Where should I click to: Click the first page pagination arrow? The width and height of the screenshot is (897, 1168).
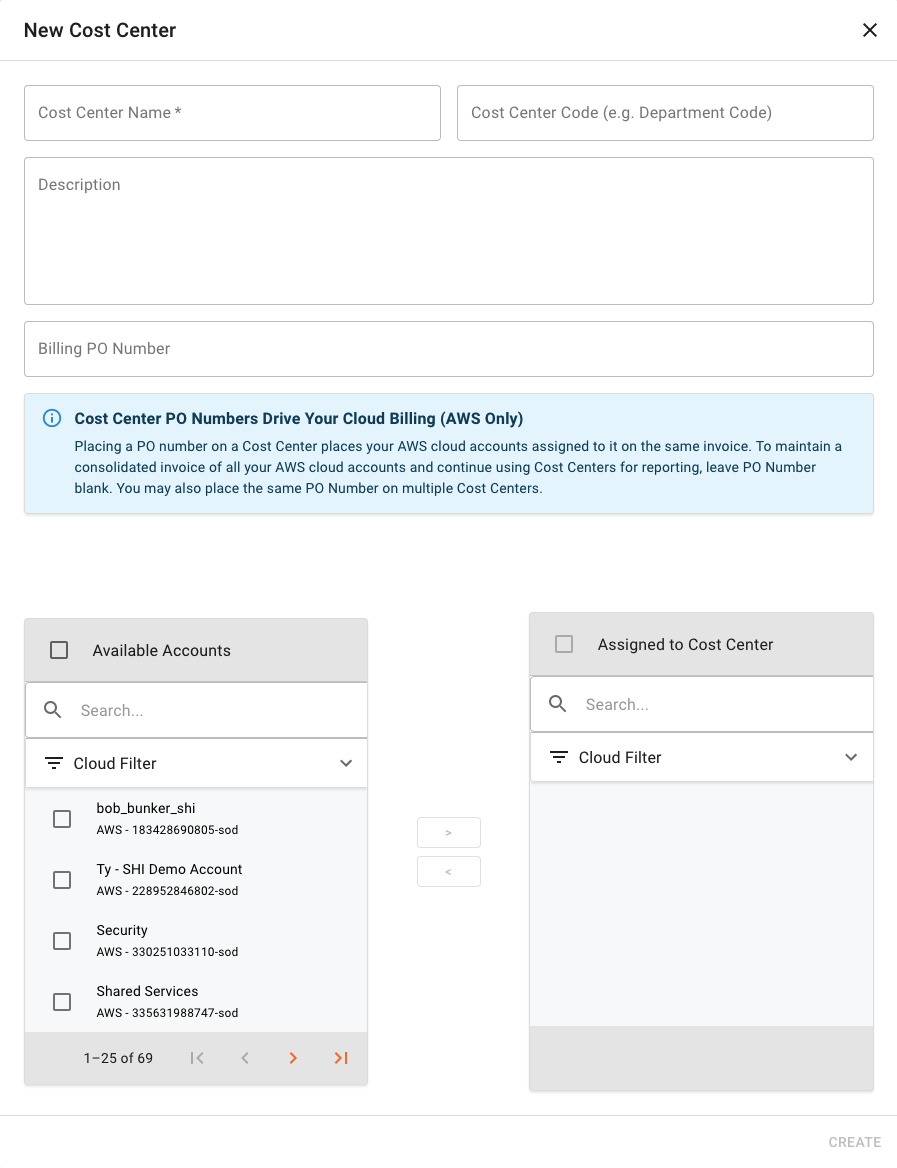pyautogui.click(x=197, y=1058)
